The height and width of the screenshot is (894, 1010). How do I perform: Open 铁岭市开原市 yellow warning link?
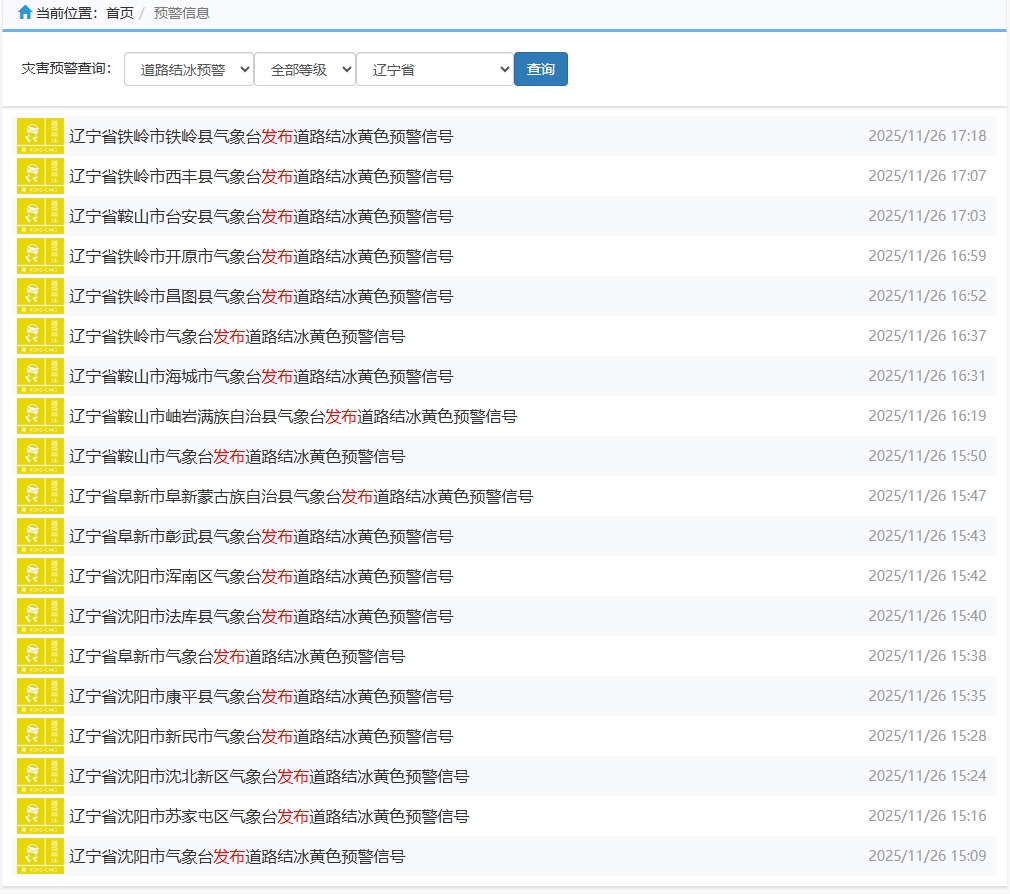[x=261, y=256]
